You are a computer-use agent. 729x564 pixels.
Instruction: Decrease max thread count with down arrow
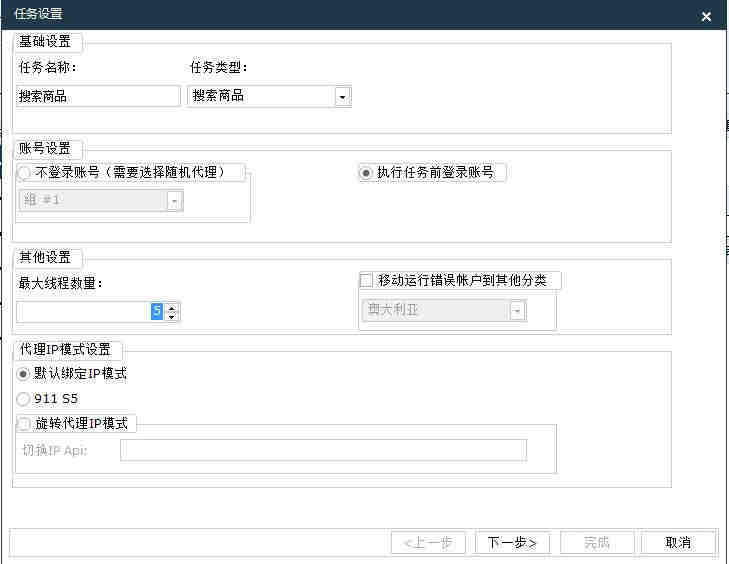[x=172, y=317]
